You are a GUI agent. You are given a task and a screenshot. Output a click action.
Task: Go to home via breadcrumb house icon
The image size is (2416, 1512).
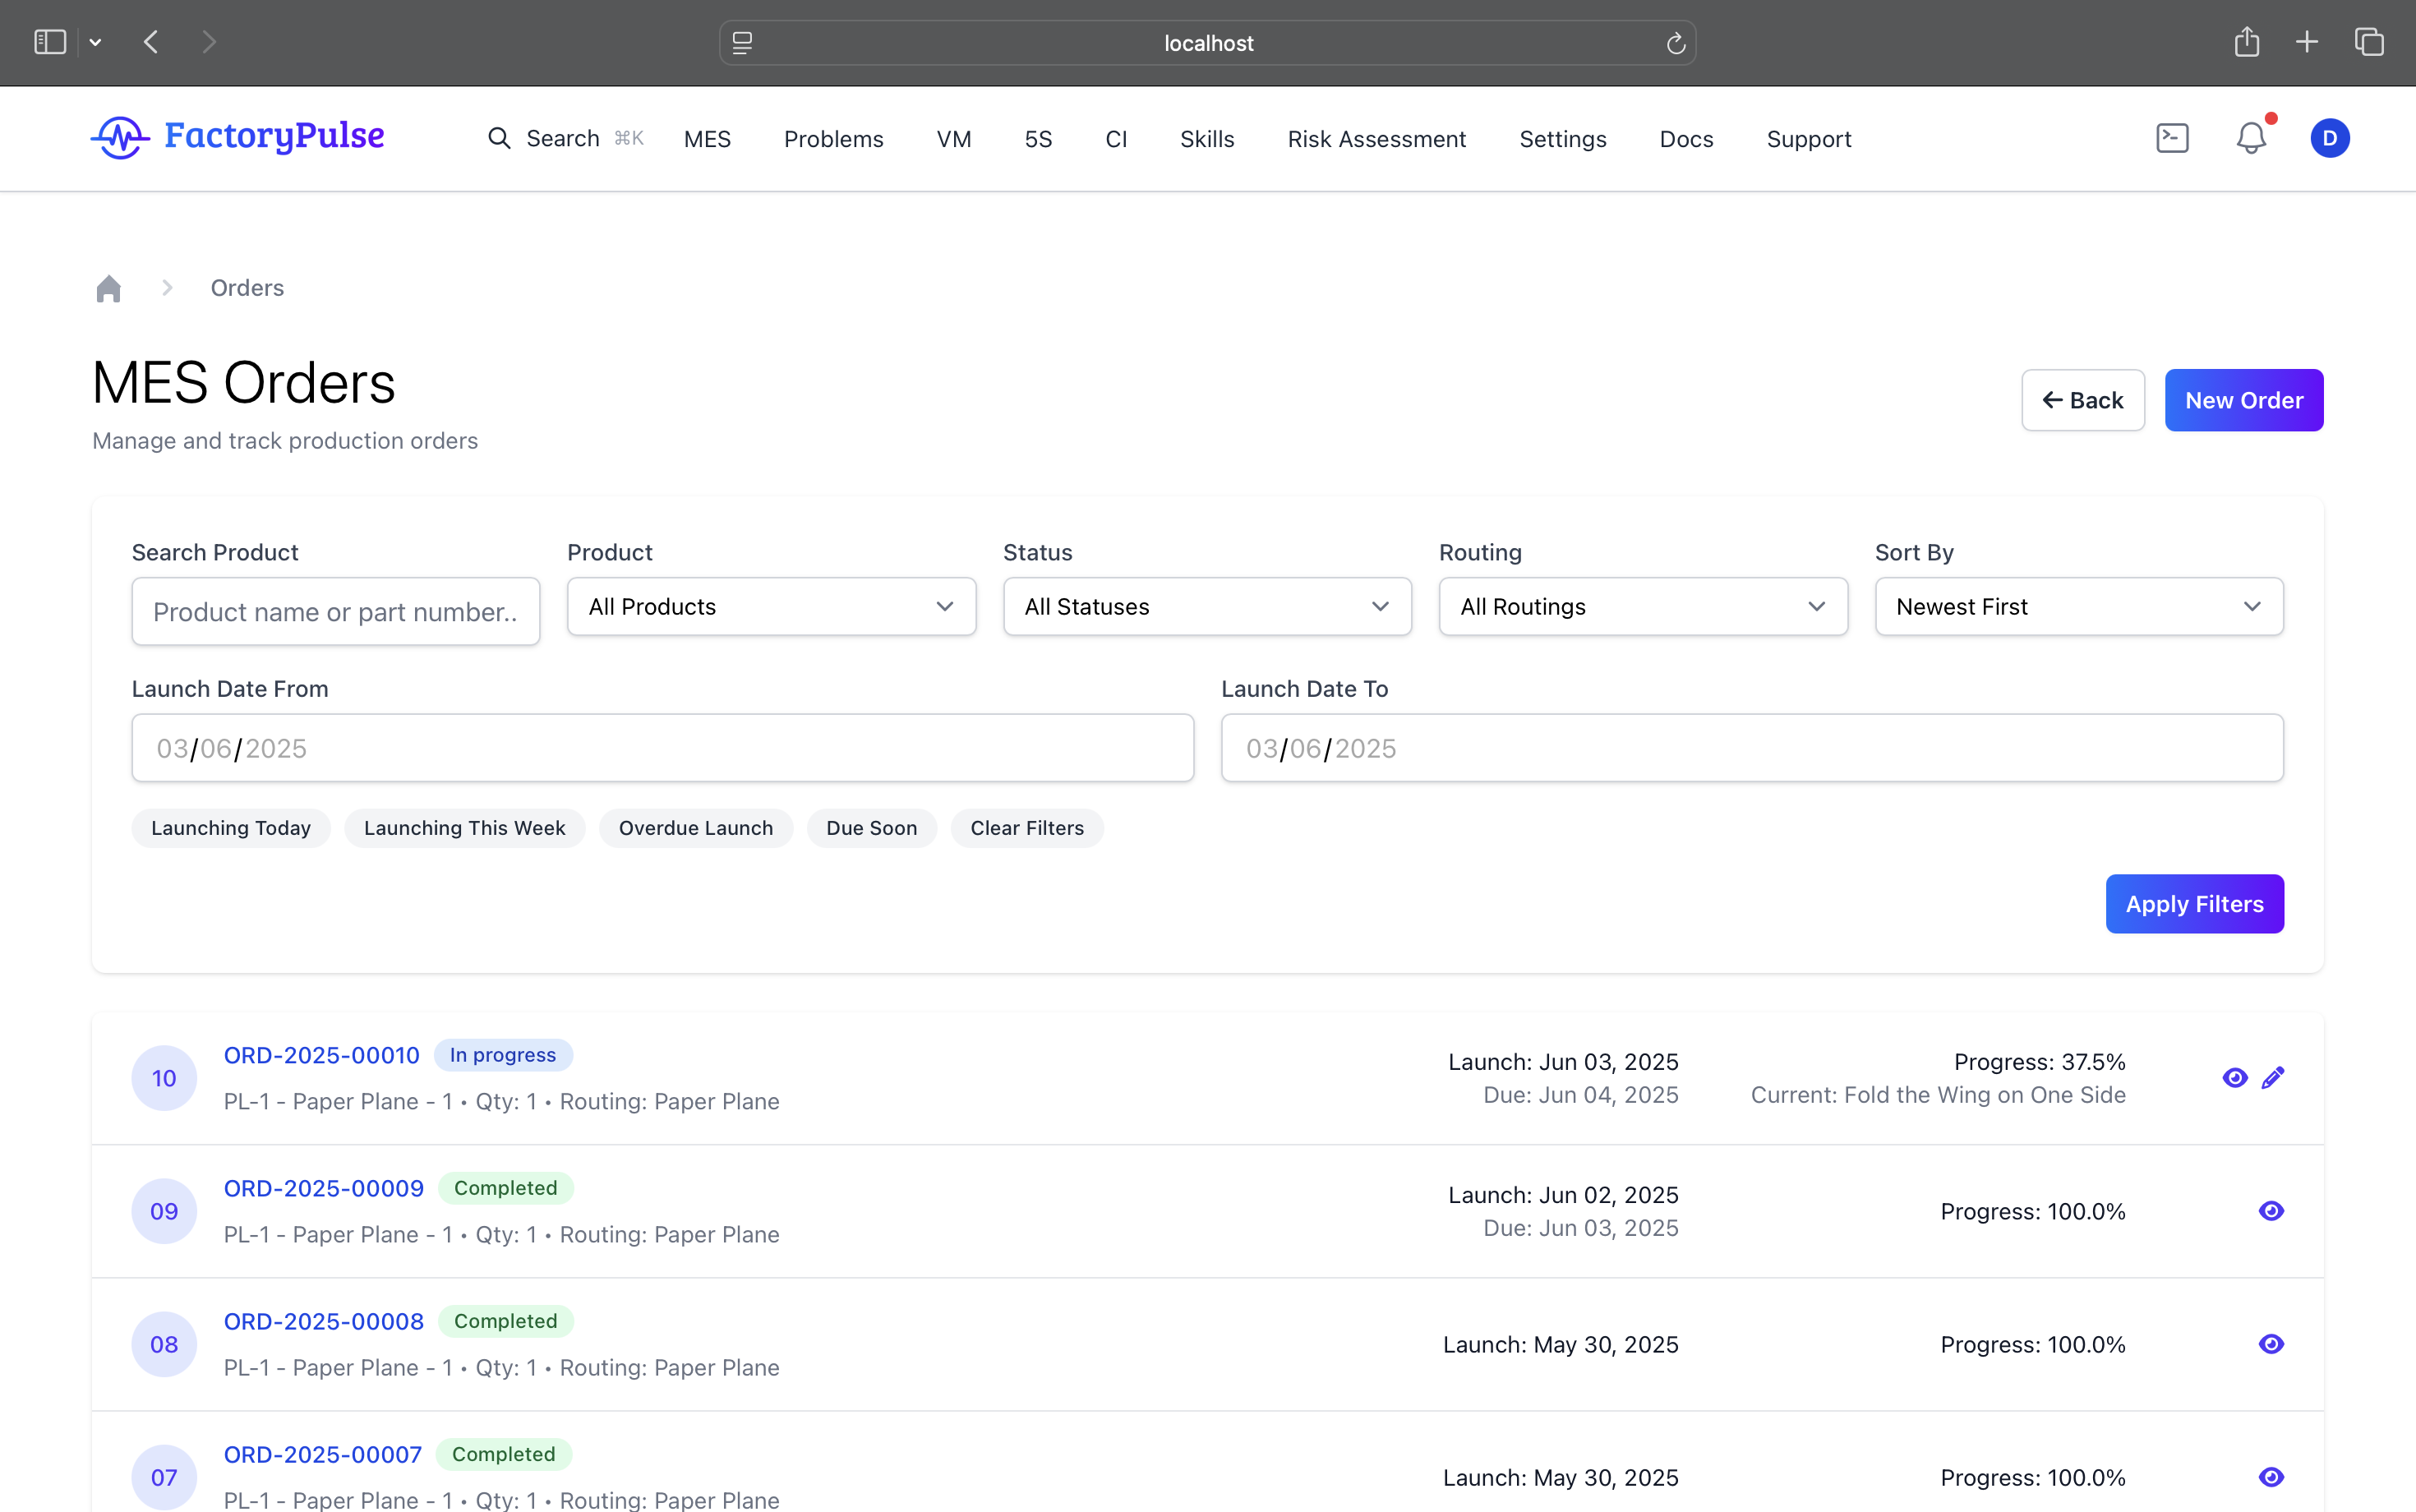tap(109, 288)
